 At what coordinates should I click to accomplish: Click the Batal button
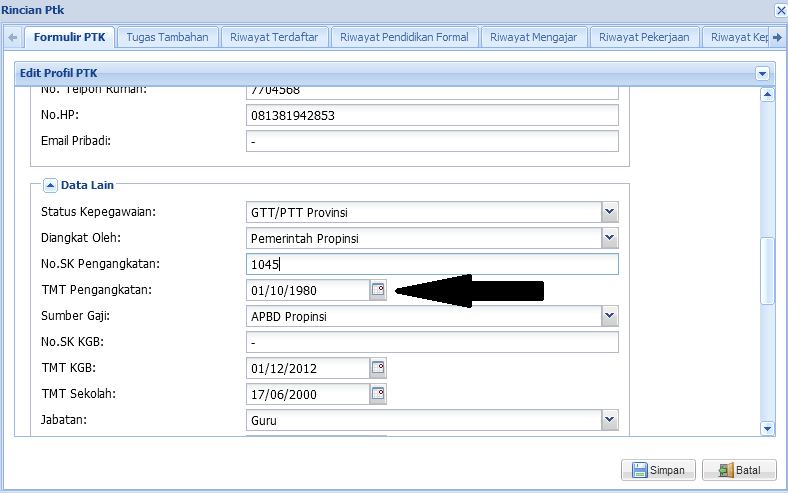[739, 470]
